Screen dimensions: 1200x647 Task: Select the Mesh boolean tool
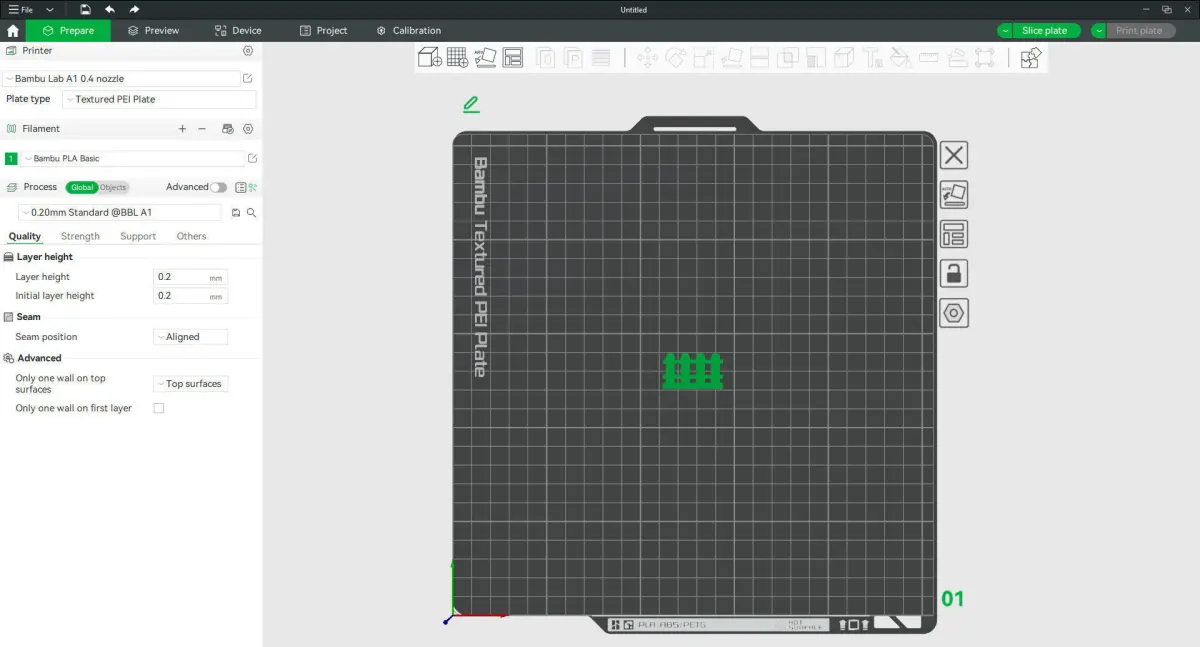[x=788, y=58]
